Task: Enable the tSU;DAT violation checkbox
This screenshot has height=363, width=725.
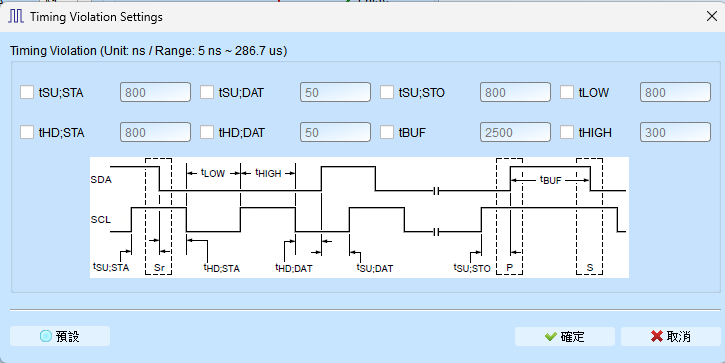Action: point(207,92)
